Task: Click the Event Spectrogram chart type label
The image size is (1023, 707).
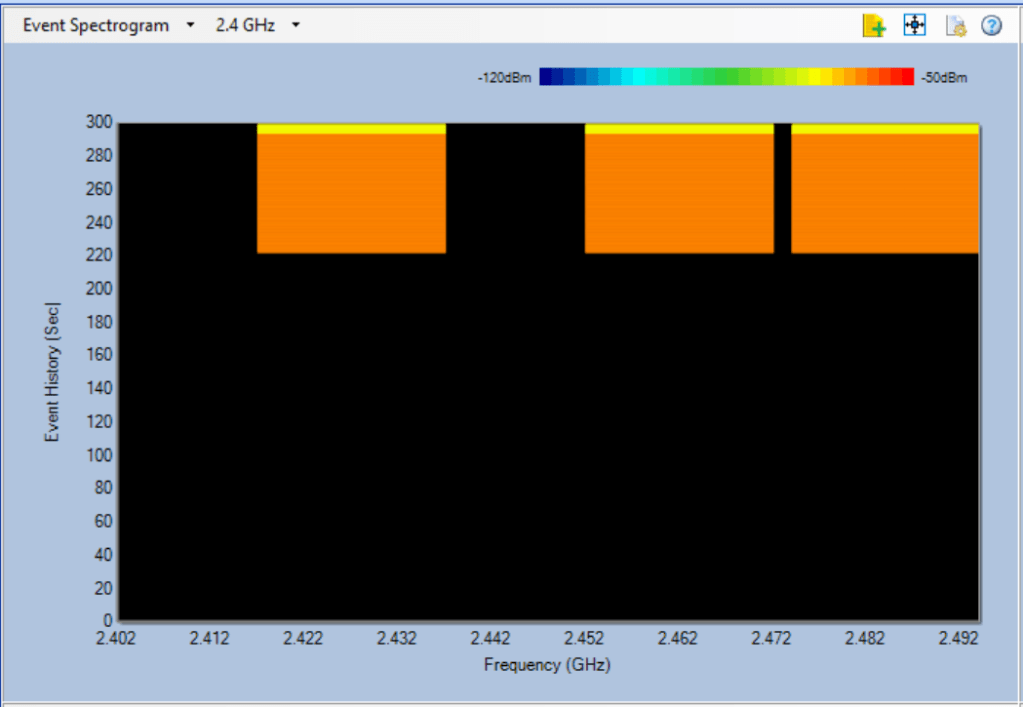Action: point(96,26)
